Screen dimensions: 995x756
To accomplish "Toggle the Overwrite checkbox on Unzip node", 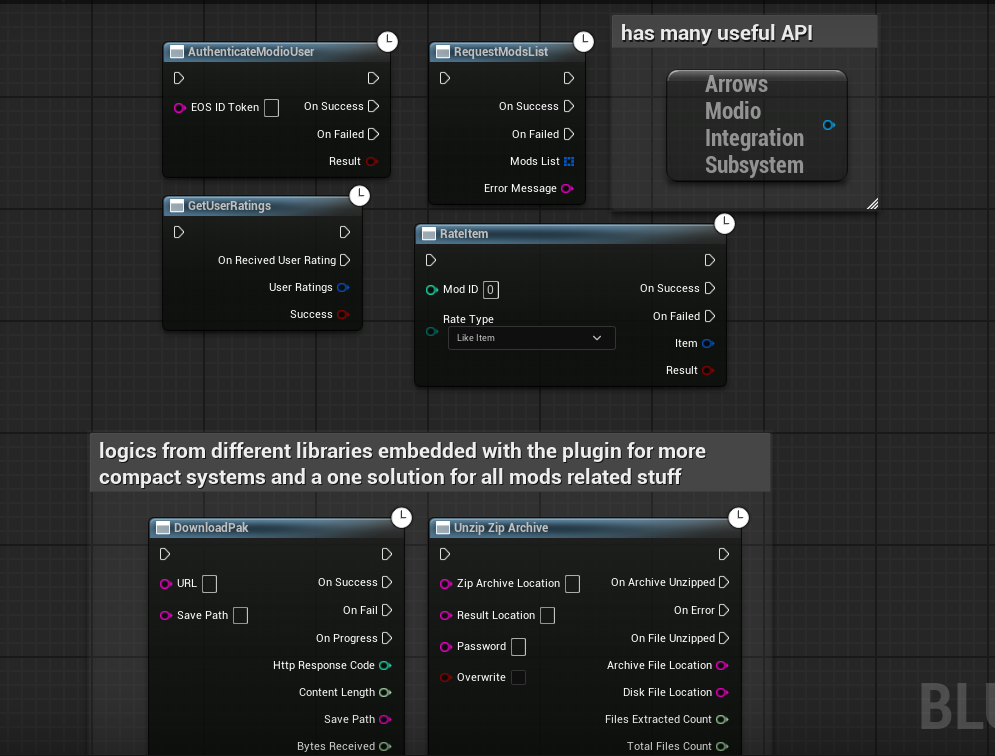I will pos(518,677).
